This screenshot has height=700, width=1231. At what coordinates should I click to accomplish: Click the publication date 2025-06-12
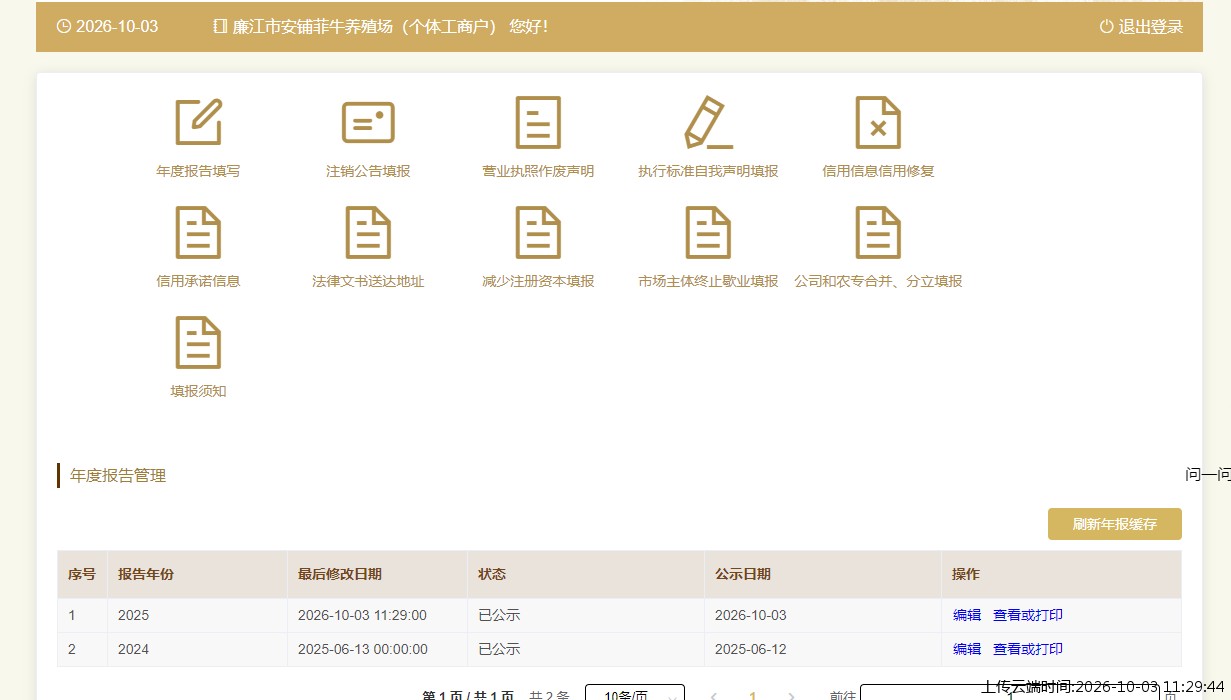click(x=751, y=649)
